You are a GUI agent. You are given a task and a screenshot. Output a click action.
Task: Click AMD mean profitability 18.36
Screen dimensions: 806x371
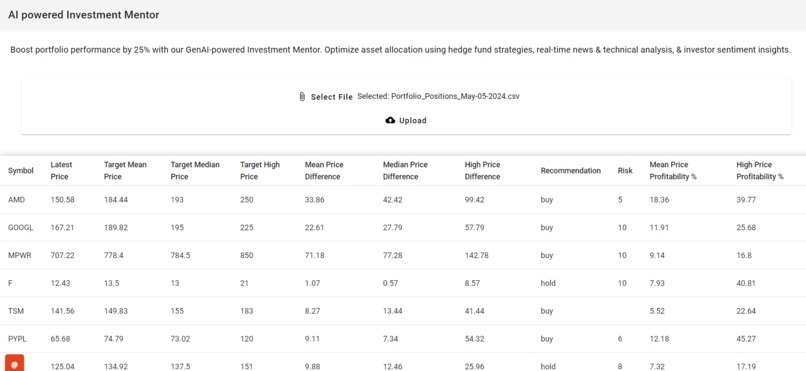click(x=660, y=200)
